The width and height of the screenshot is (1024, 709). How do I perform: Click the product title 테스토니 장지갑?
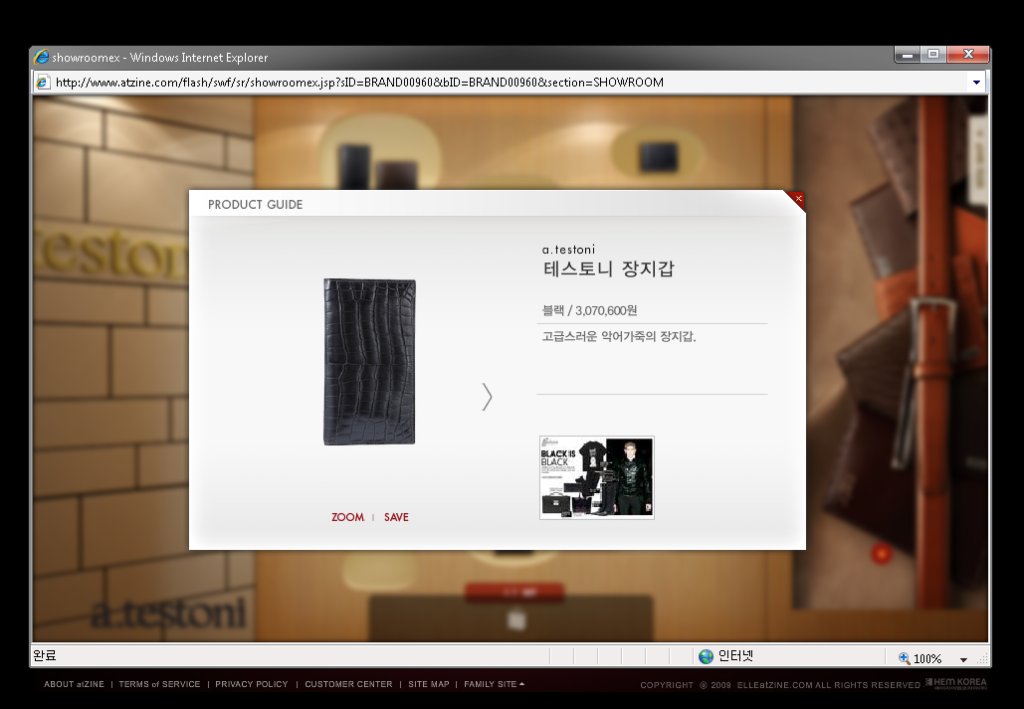coord(608,268)
